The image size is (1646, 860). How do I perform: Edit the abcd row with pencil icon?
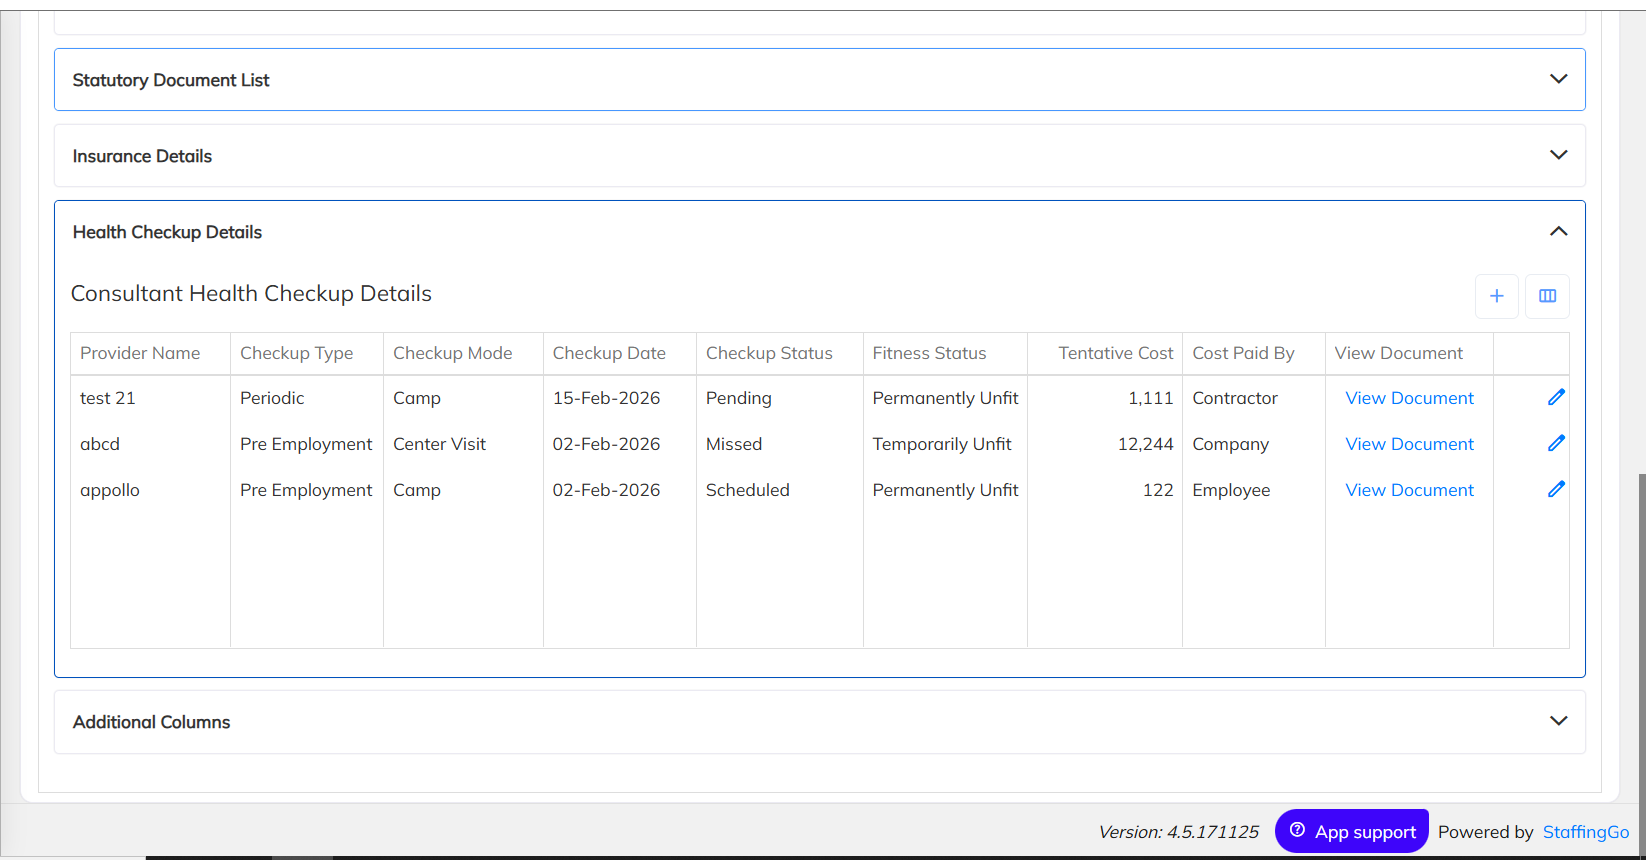point(1556,443)
